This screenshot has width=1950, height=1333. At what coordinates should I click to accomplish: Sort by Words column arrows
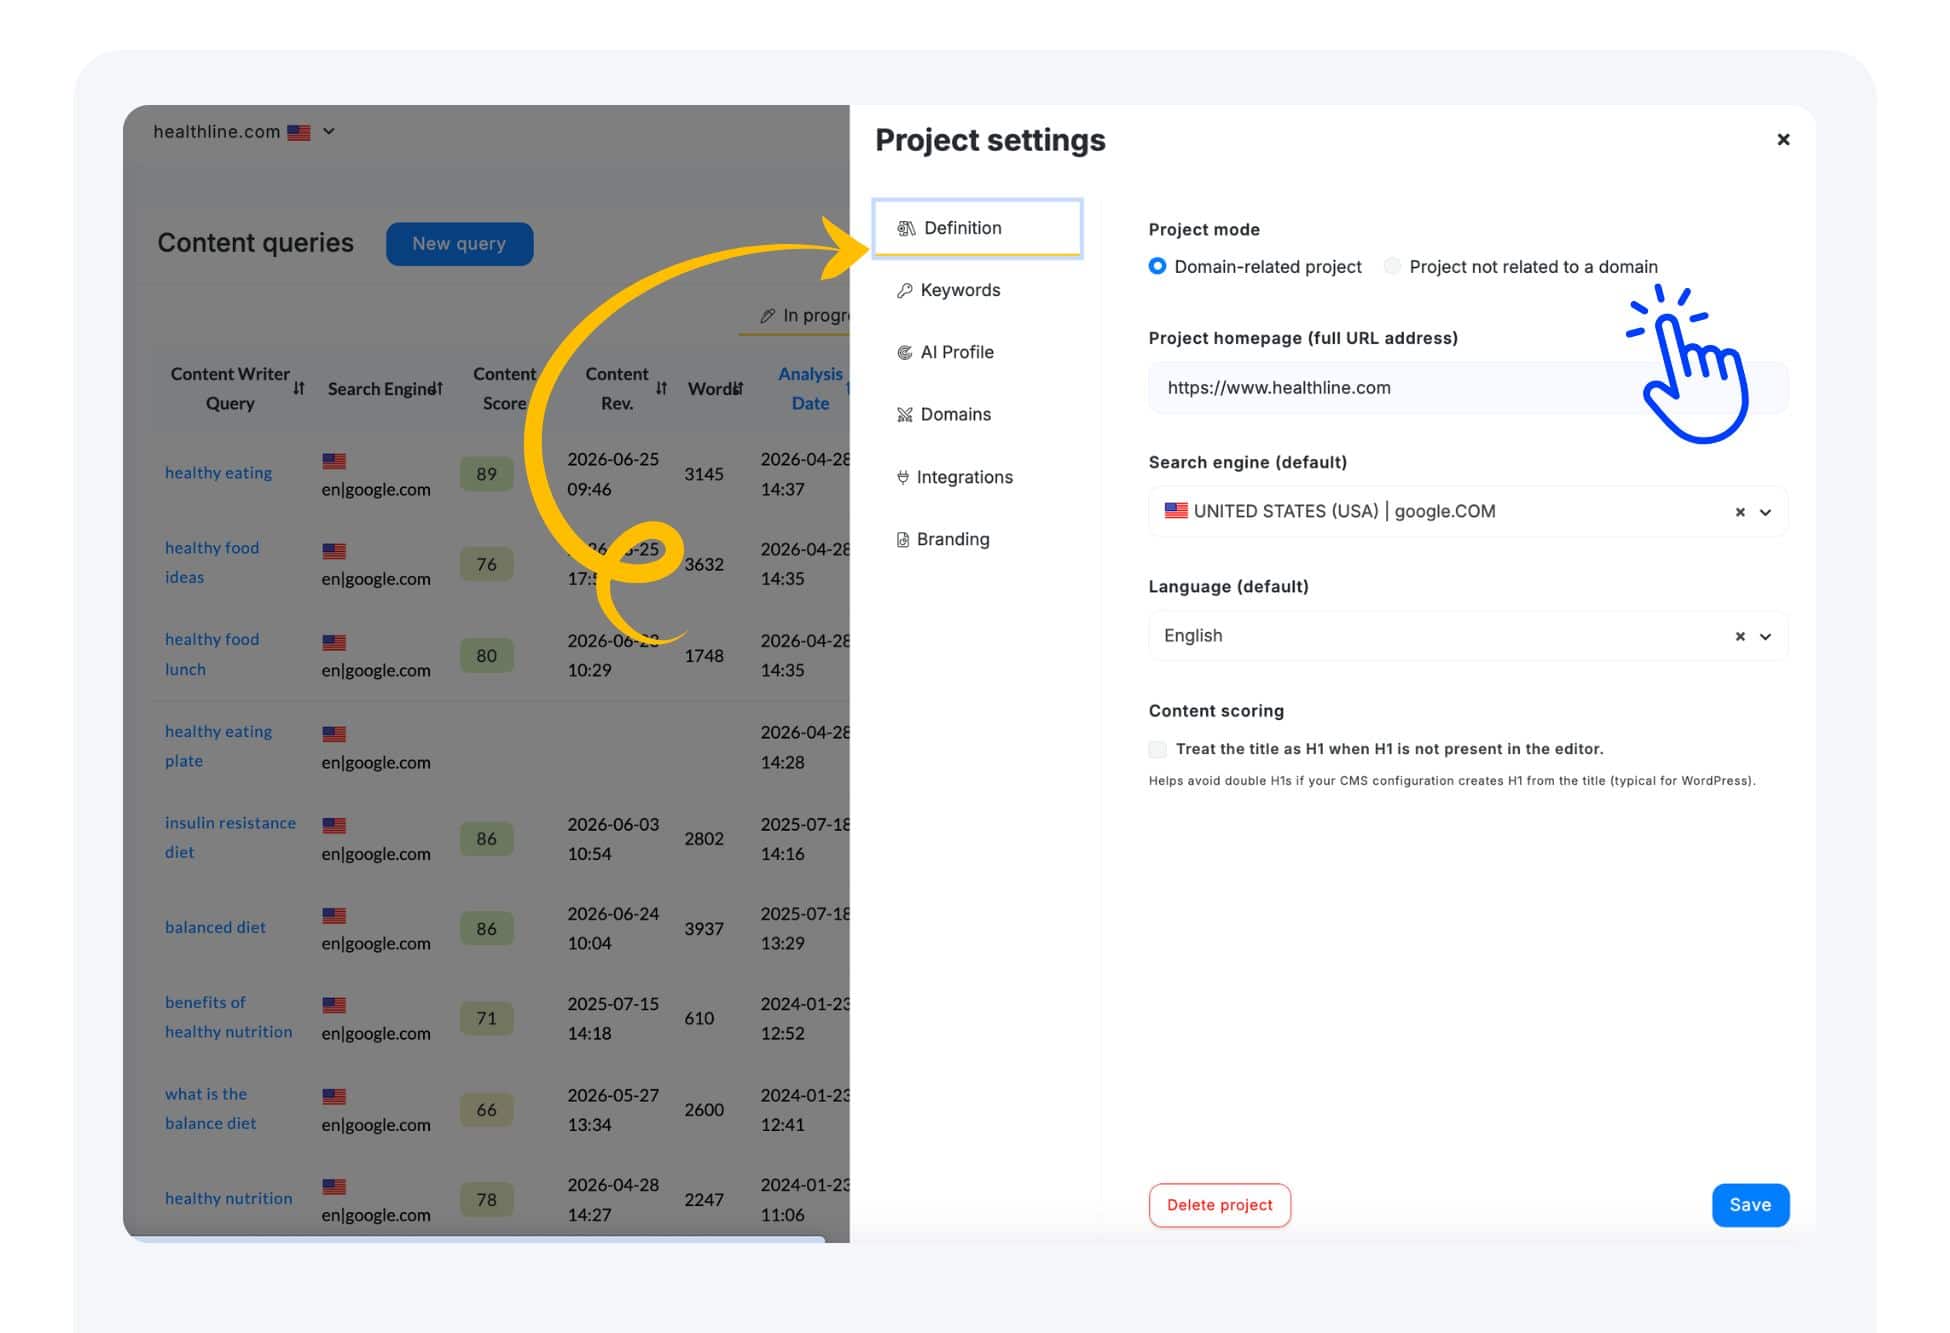[x=738, y=388]
